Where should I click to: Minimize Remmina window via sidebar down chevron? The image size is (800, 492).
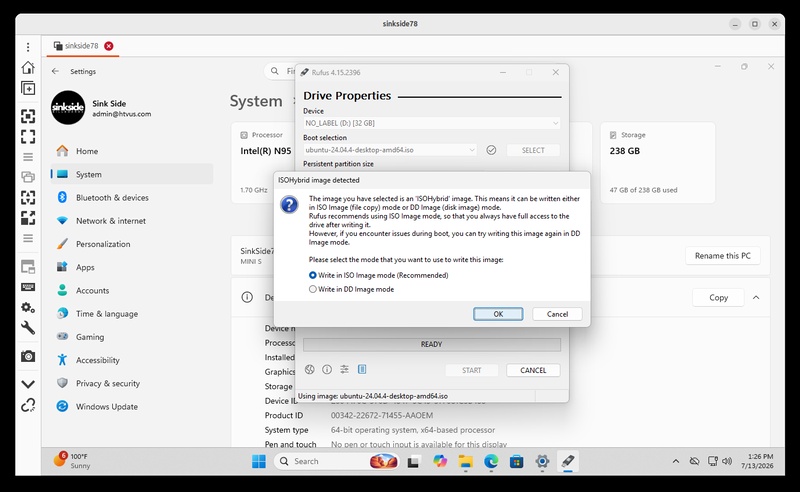click(28, 384)
